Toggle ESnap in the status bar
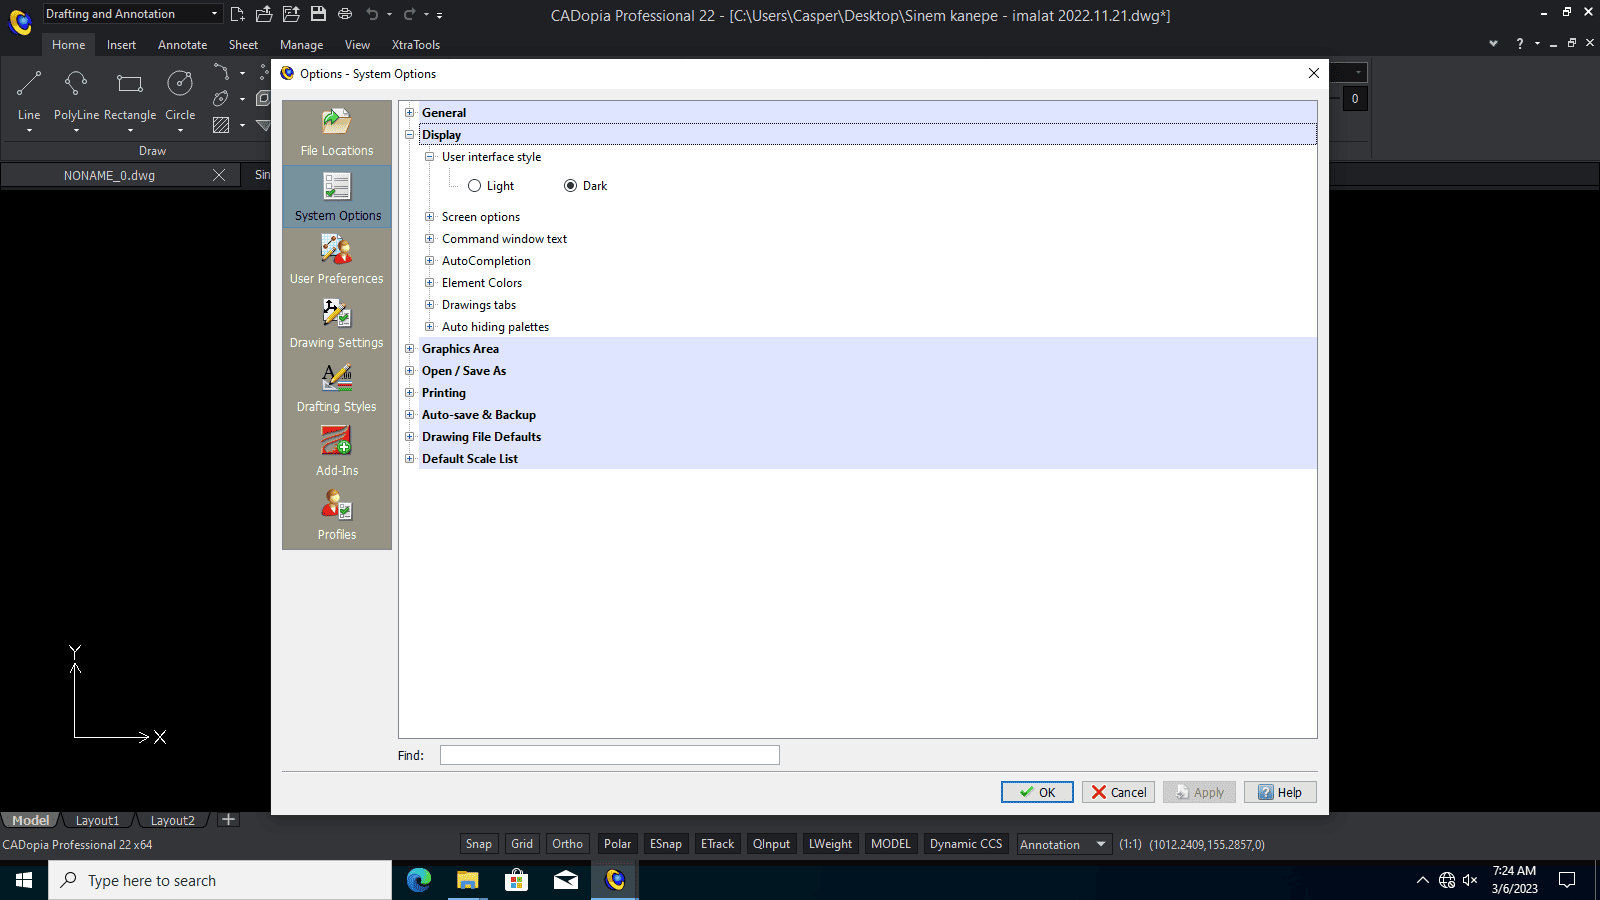 (x=666, y=844)
